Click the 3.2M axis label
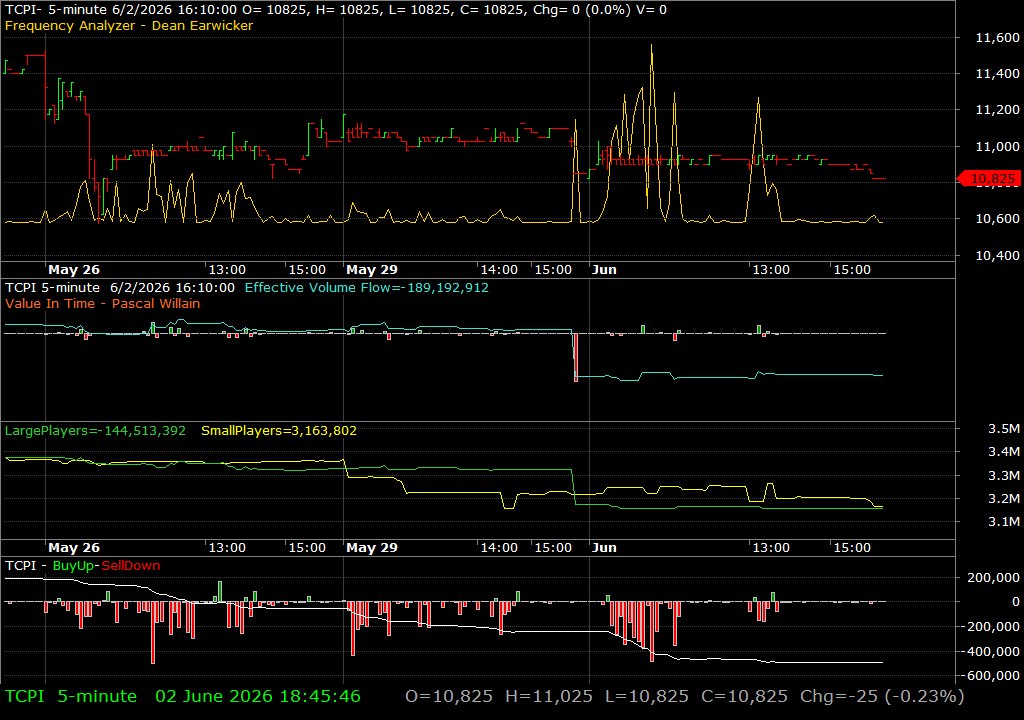 pyautogui.click(x=1004, y=498)
